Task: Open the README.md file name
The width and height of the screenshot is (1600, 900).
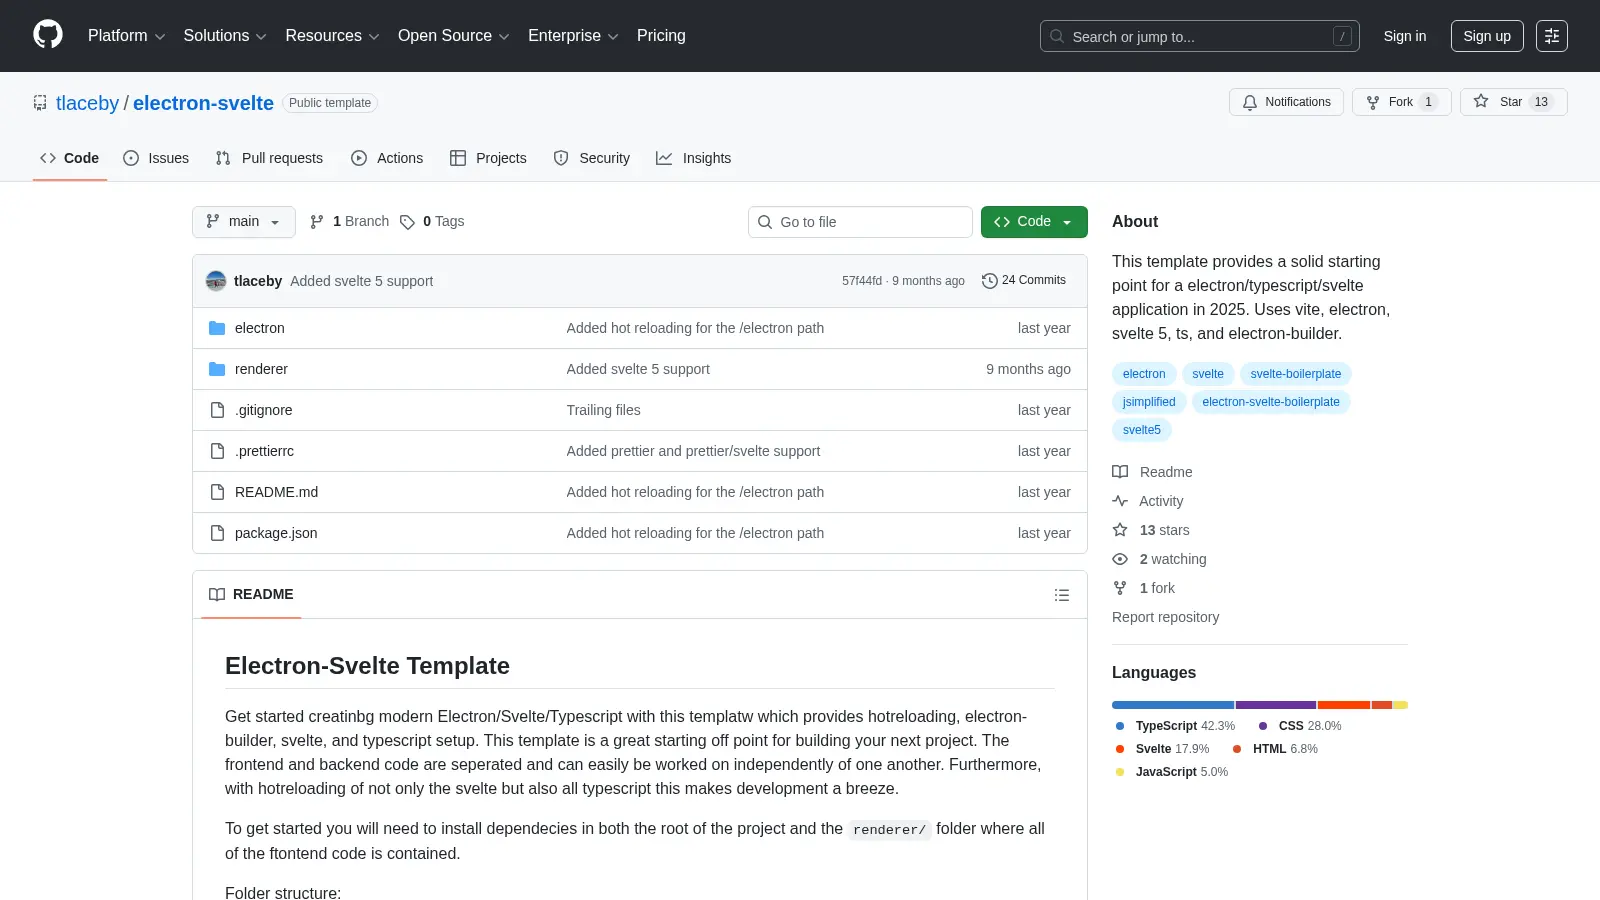Action: coord(276,492)
